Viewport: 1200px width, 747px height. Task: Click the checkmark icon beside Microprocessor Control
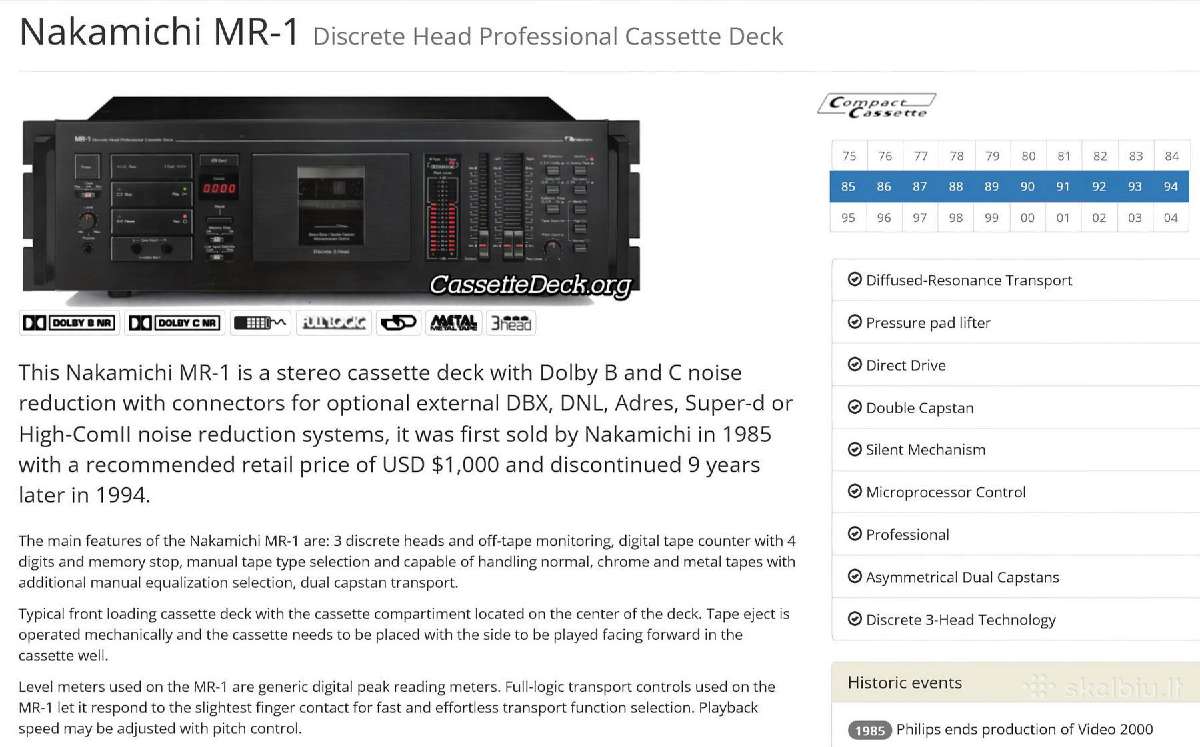point(854,492)
